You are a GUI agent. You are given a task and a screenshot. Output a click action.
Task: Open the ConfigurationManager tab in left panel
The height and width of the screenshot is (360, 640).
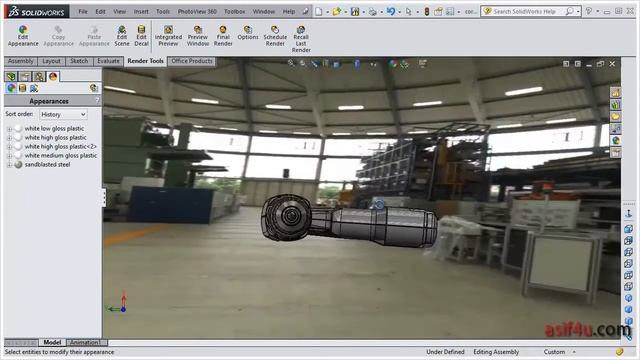point(39,76)
